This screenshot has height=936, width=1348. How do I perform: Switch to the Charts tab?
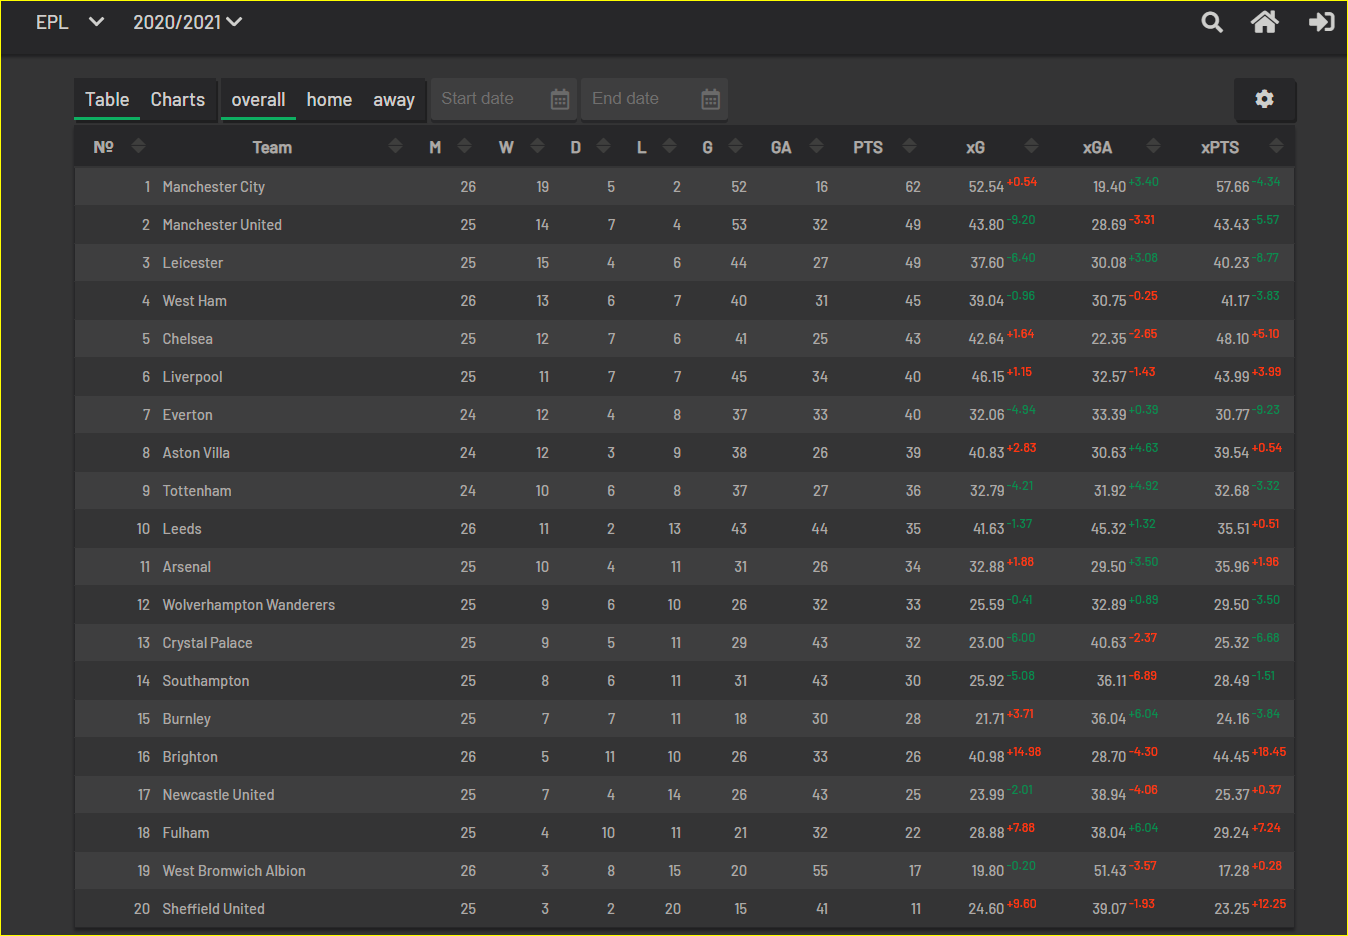coord(178,100)
